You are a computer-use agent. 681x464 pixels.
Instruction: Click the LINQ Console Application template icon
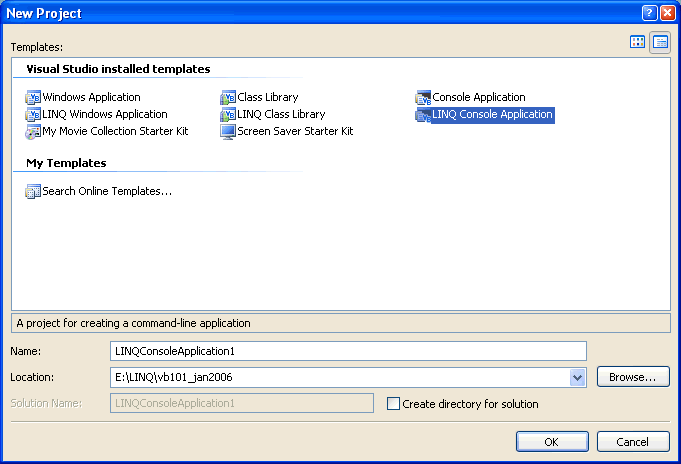(x=423, y=115)
